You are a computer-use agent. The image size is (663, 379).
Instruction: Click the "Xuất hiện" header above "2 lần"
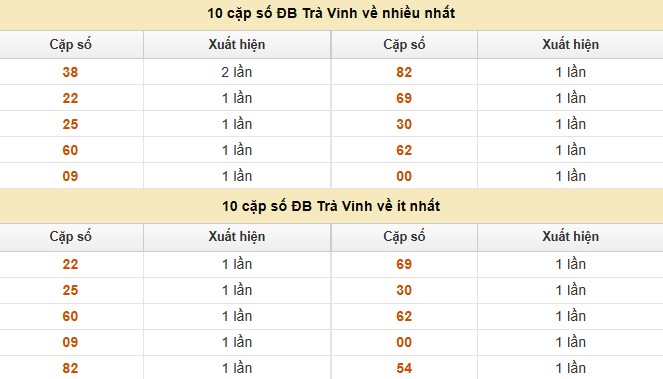237,44
